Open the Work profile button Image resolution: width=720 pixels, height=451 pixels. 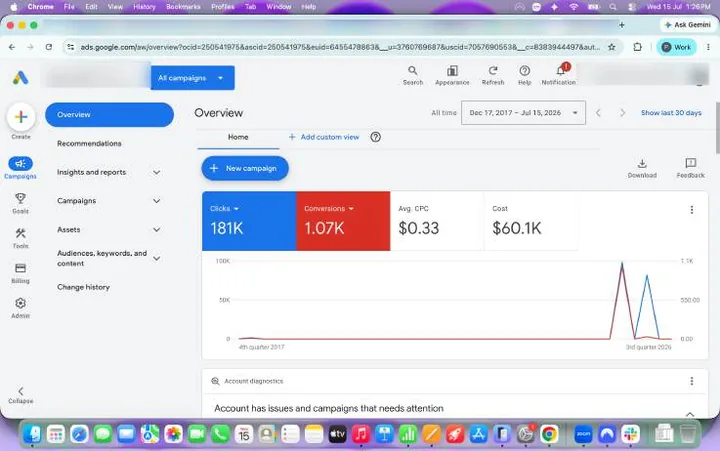click(676, 47)
